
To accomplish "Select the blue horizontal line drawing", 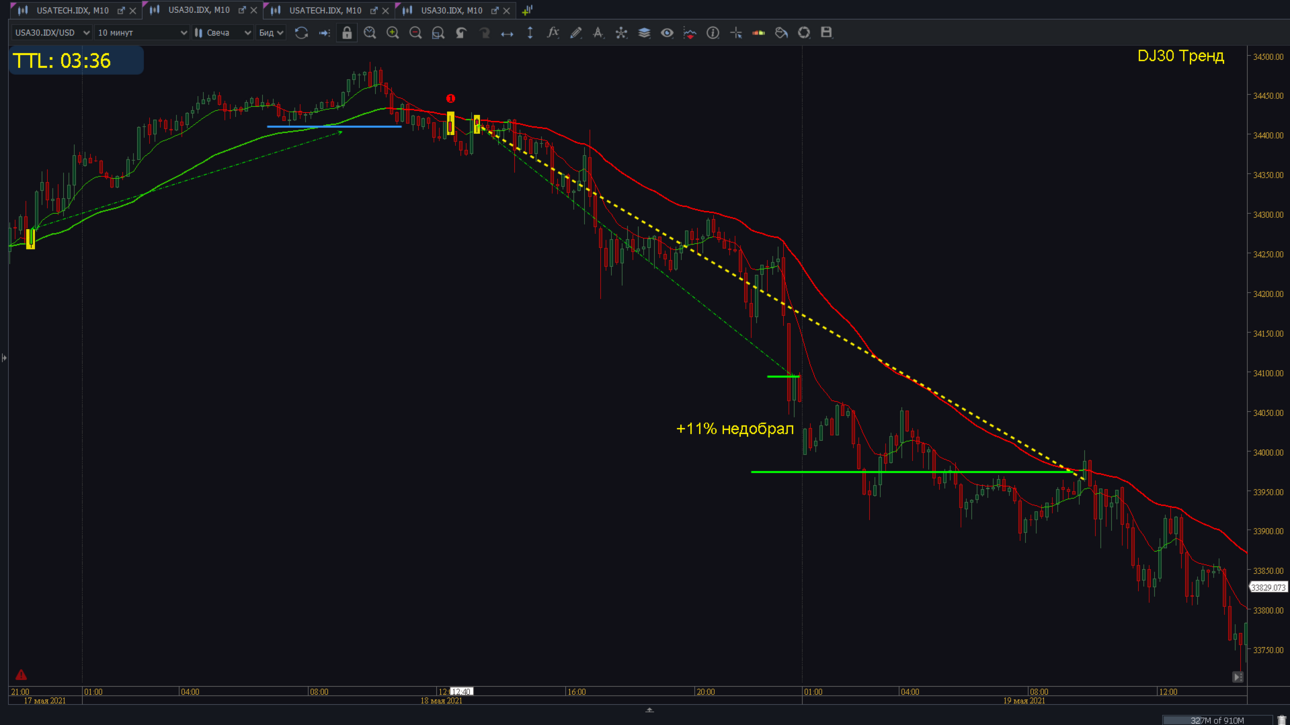I will pyautogui.click(x=334, y=127).
